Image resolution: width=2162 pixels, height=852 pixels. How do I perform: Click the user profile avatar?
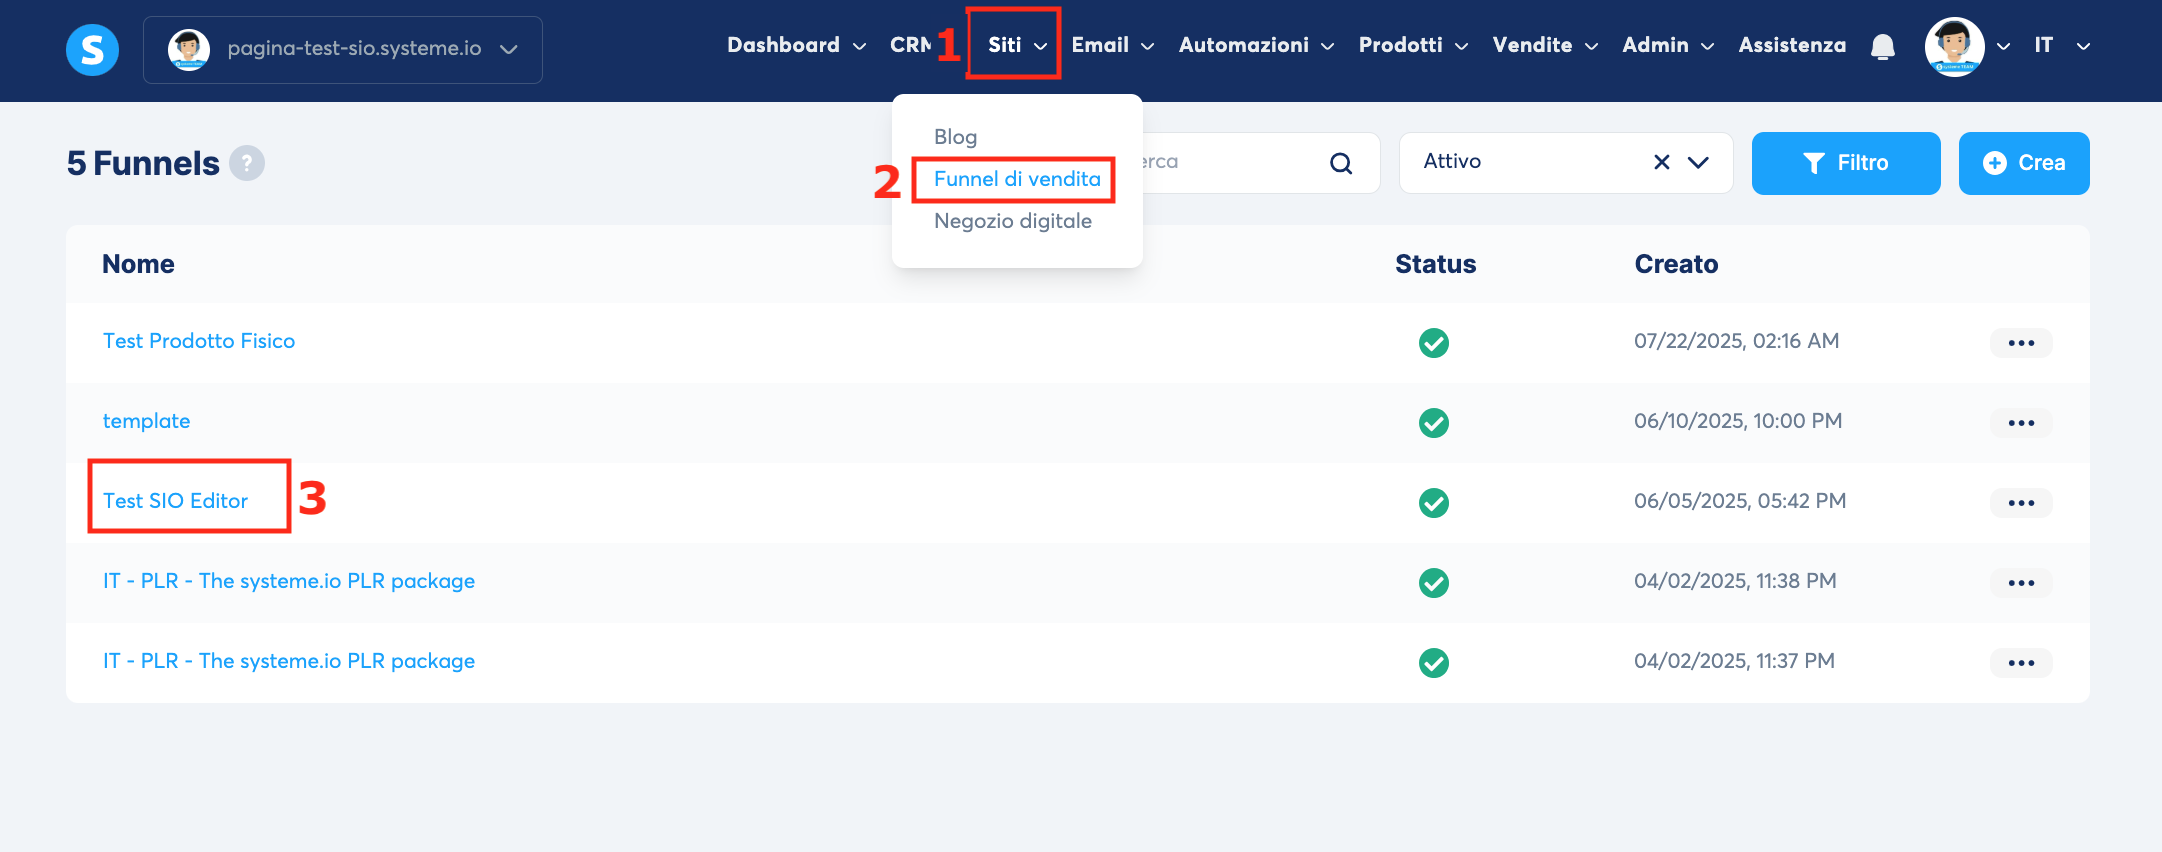pyautogui.click(x=1954, y=47)
